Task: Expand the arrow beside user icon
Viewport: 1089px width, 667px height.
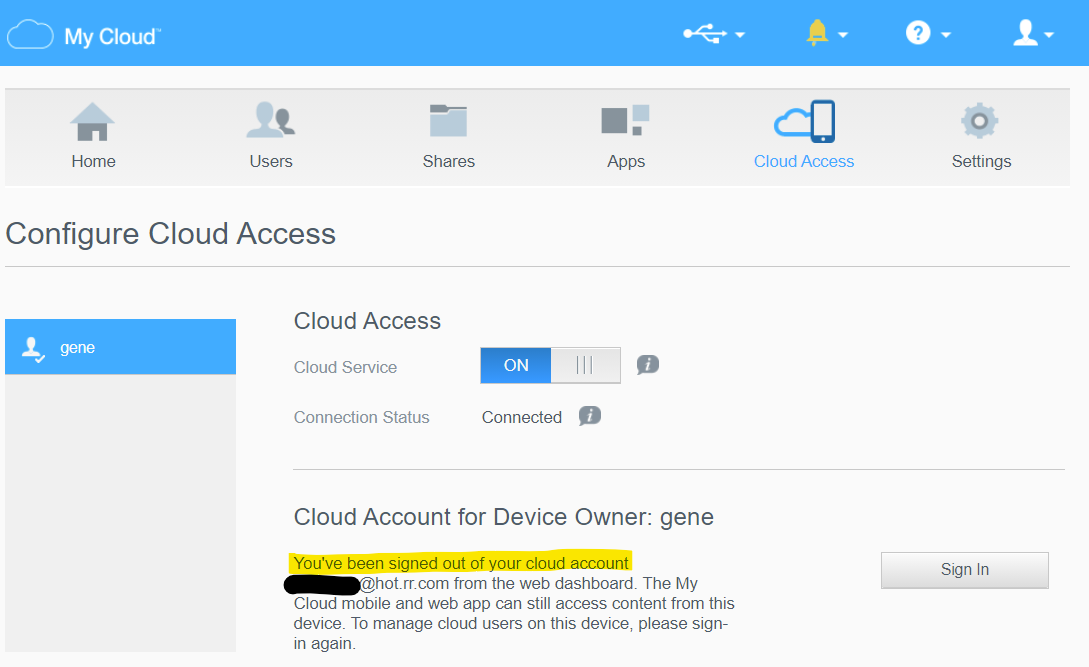Action: click(1049, 35)
